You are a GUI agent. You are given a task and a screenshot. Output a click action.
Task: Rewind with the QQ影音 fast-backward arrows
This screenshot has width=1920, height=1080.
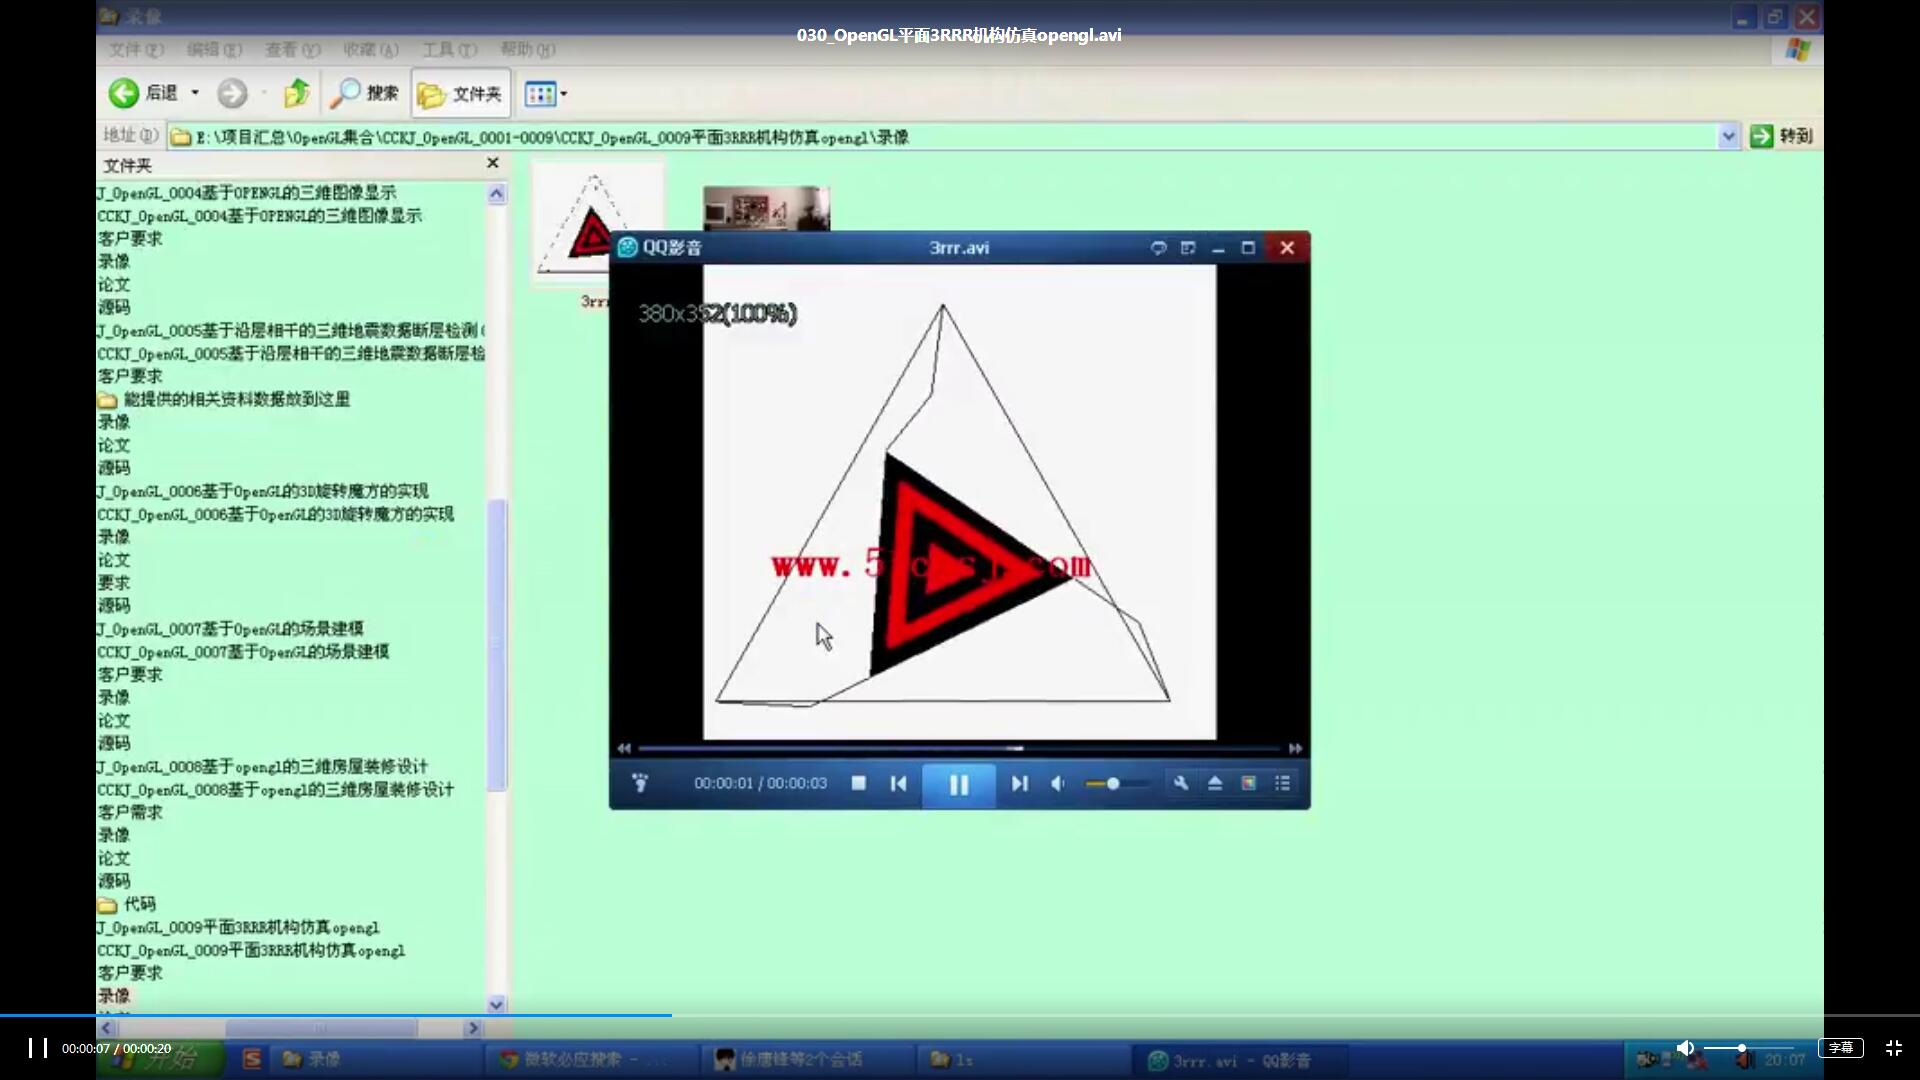(x=624, y=748)
